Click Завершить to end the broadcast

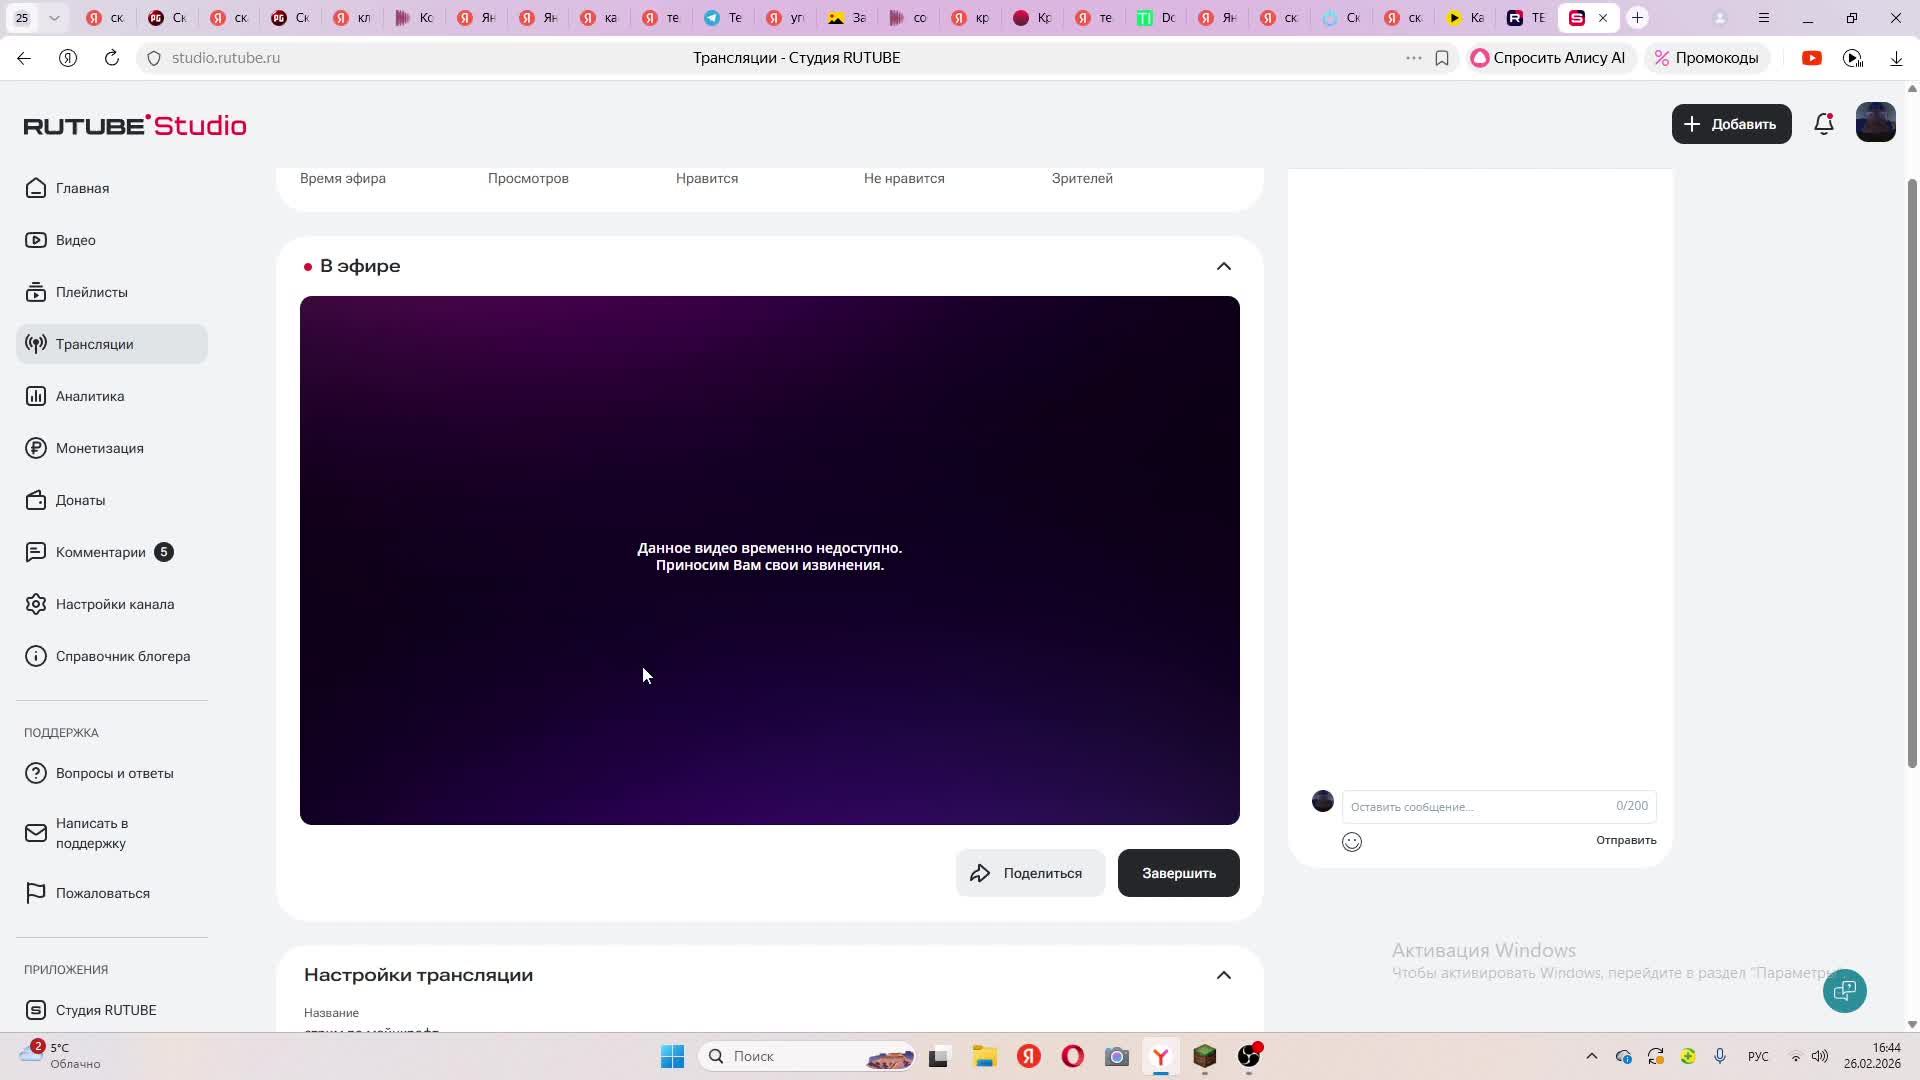(x=1178, y=873)
